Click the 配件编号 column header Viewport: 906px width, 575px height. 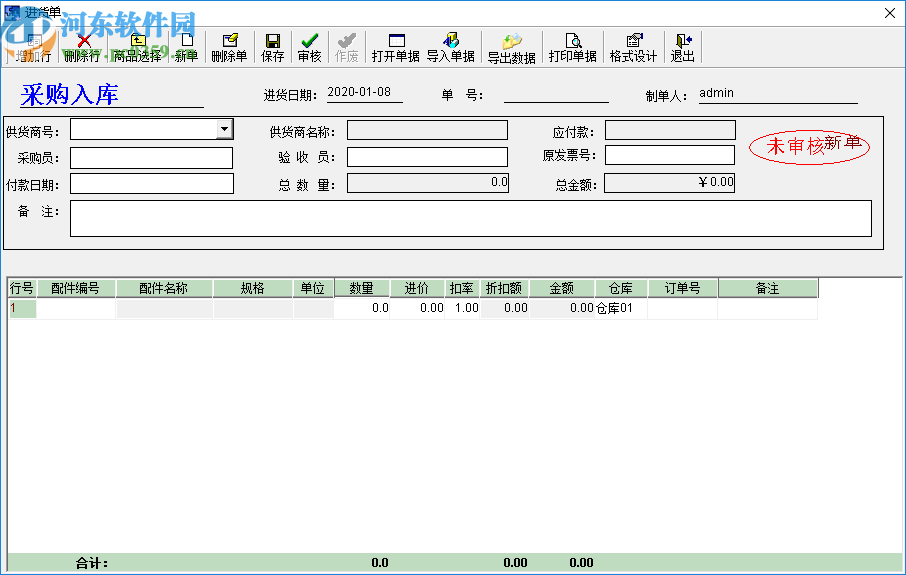pyautogui.click(x=76, y=288)
